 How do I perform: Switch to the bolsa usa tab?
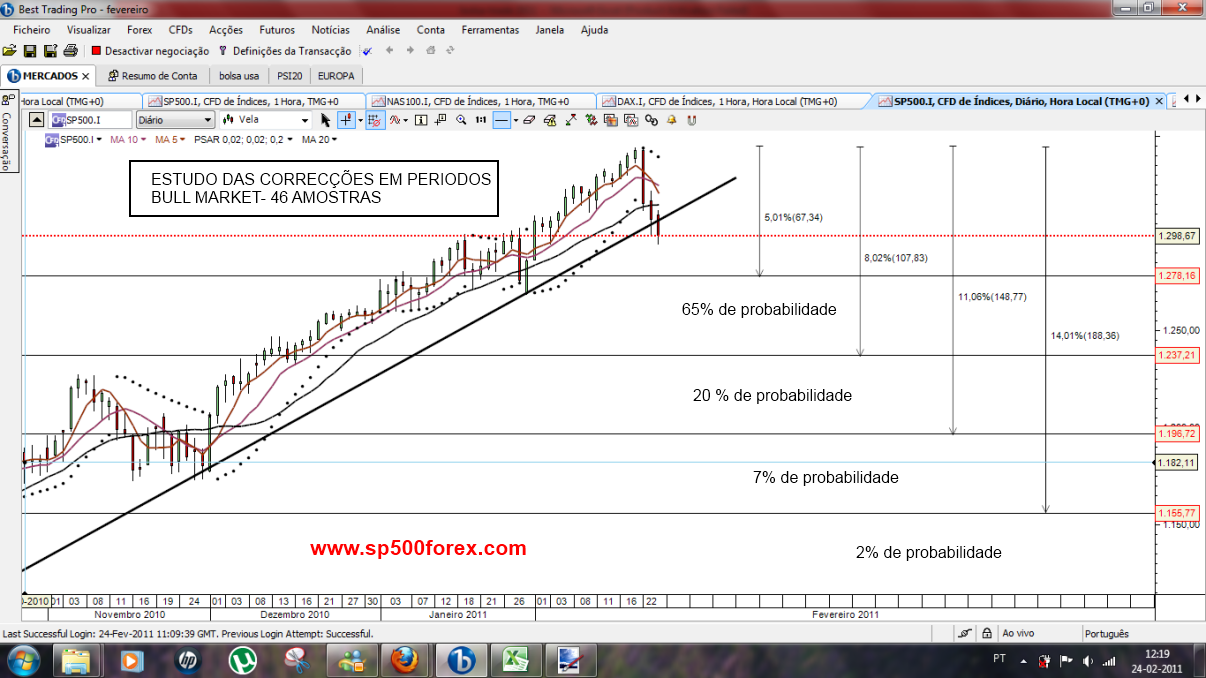[239, 75]
